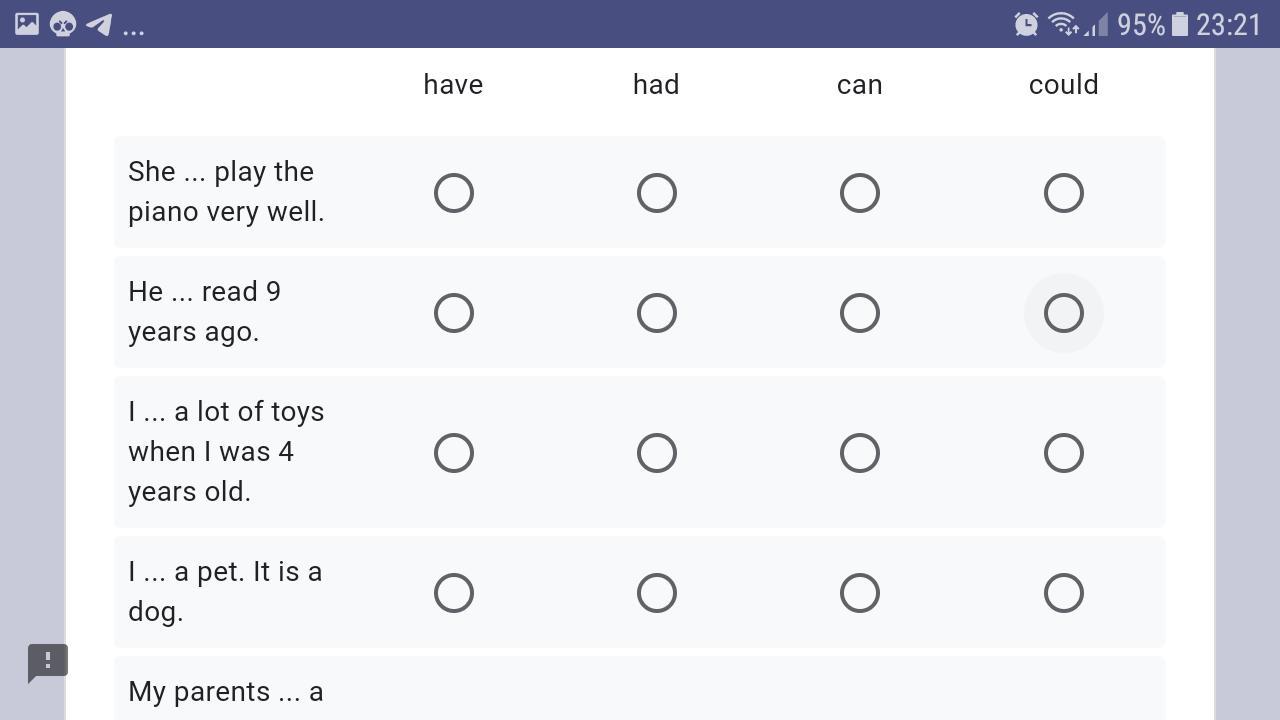Select 'could' for 'a lot of toys' row
This screenshot has width=1280, height=720.
[x=1064, y=453]
